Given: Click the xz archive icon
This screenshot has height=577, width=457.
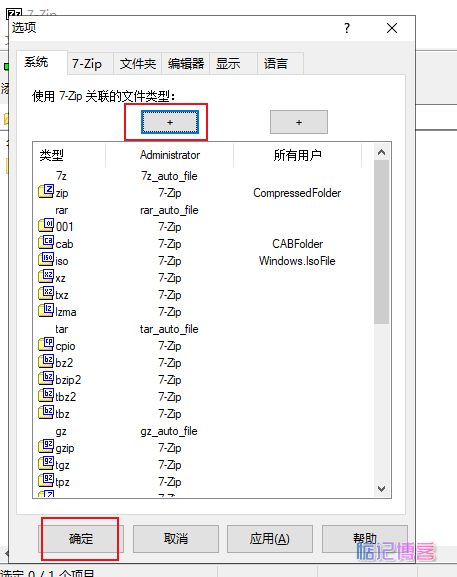Looking at the screenshot, I should [46, 276].
